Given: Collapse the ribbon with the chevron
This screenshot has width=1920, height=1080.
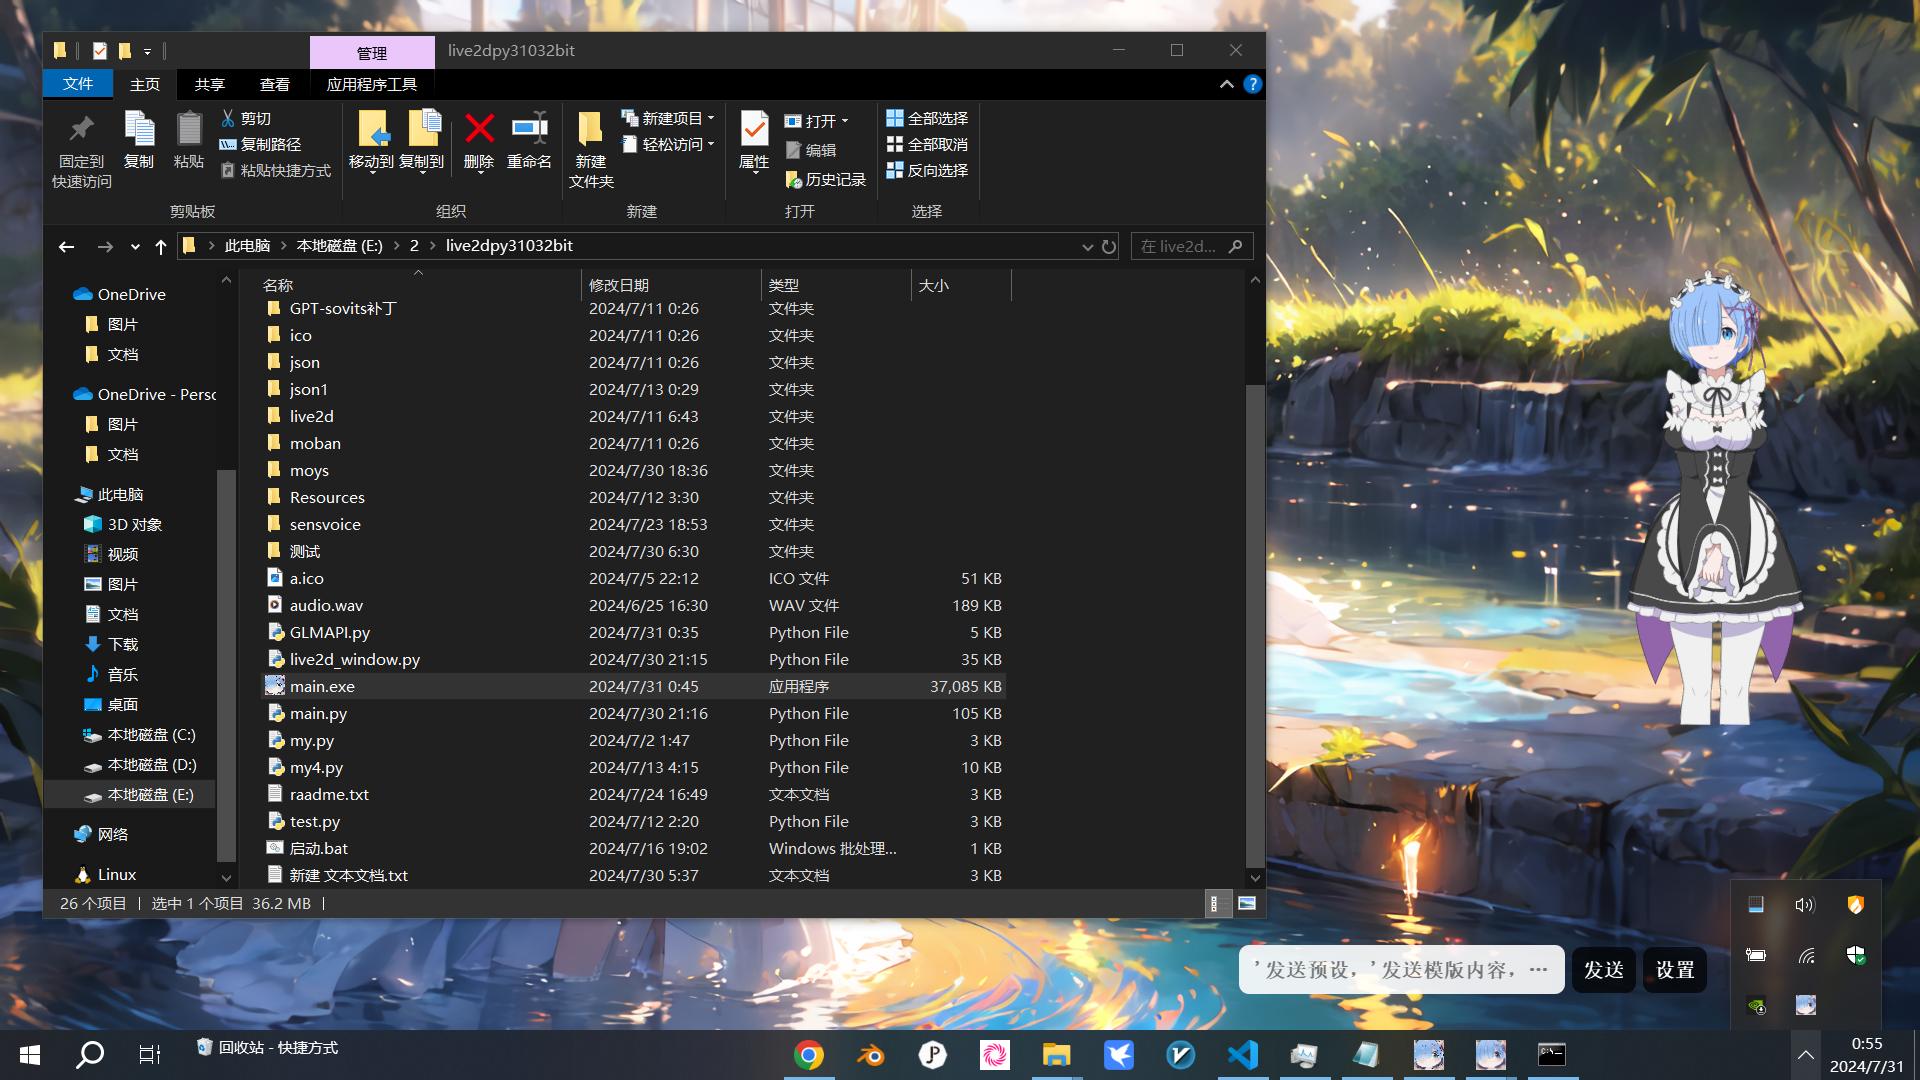Looking at the screenshot, I should tap(1226, 85).
